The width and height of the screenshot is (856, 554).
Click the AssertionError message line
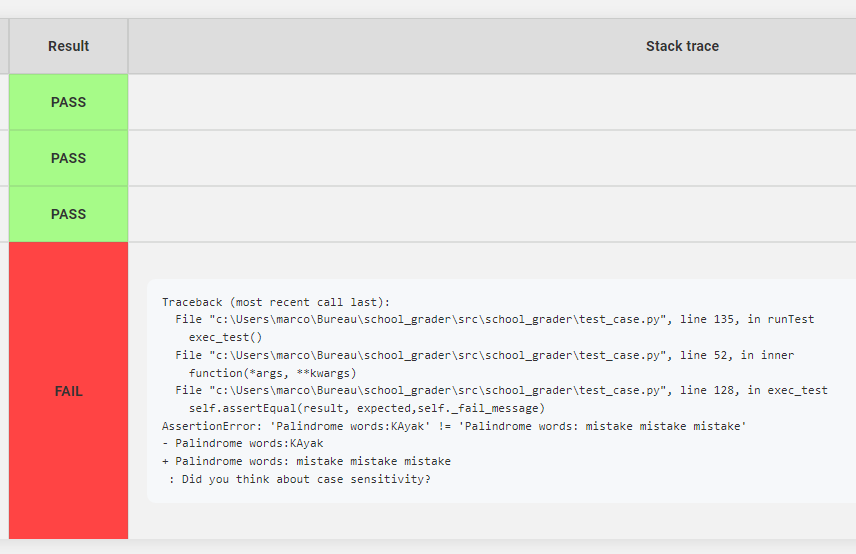coord(454,426)
